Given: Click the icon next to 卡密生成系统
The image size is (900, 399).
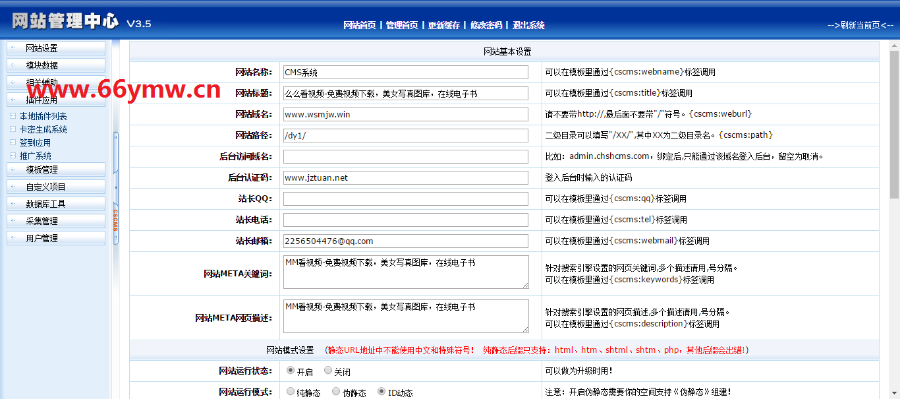Looking at the screenshot, I should point(13,129).
